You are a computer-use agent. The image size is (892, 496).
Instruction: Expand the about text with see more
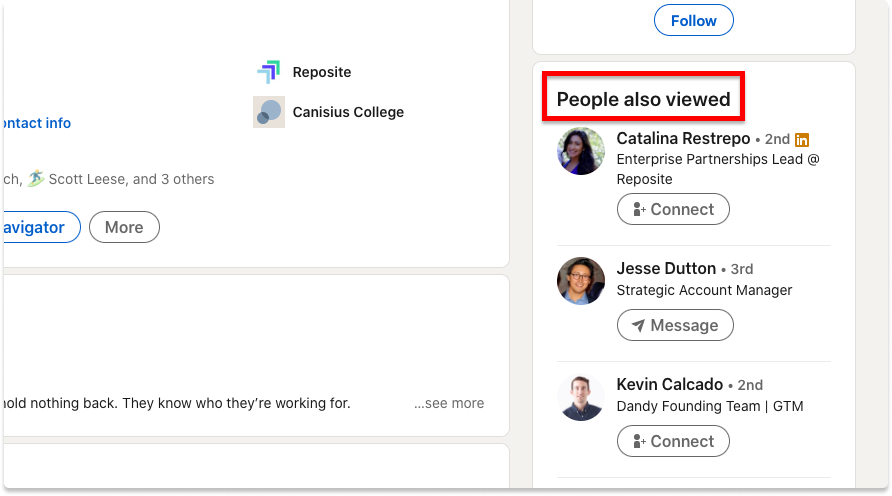click(449, 403)
